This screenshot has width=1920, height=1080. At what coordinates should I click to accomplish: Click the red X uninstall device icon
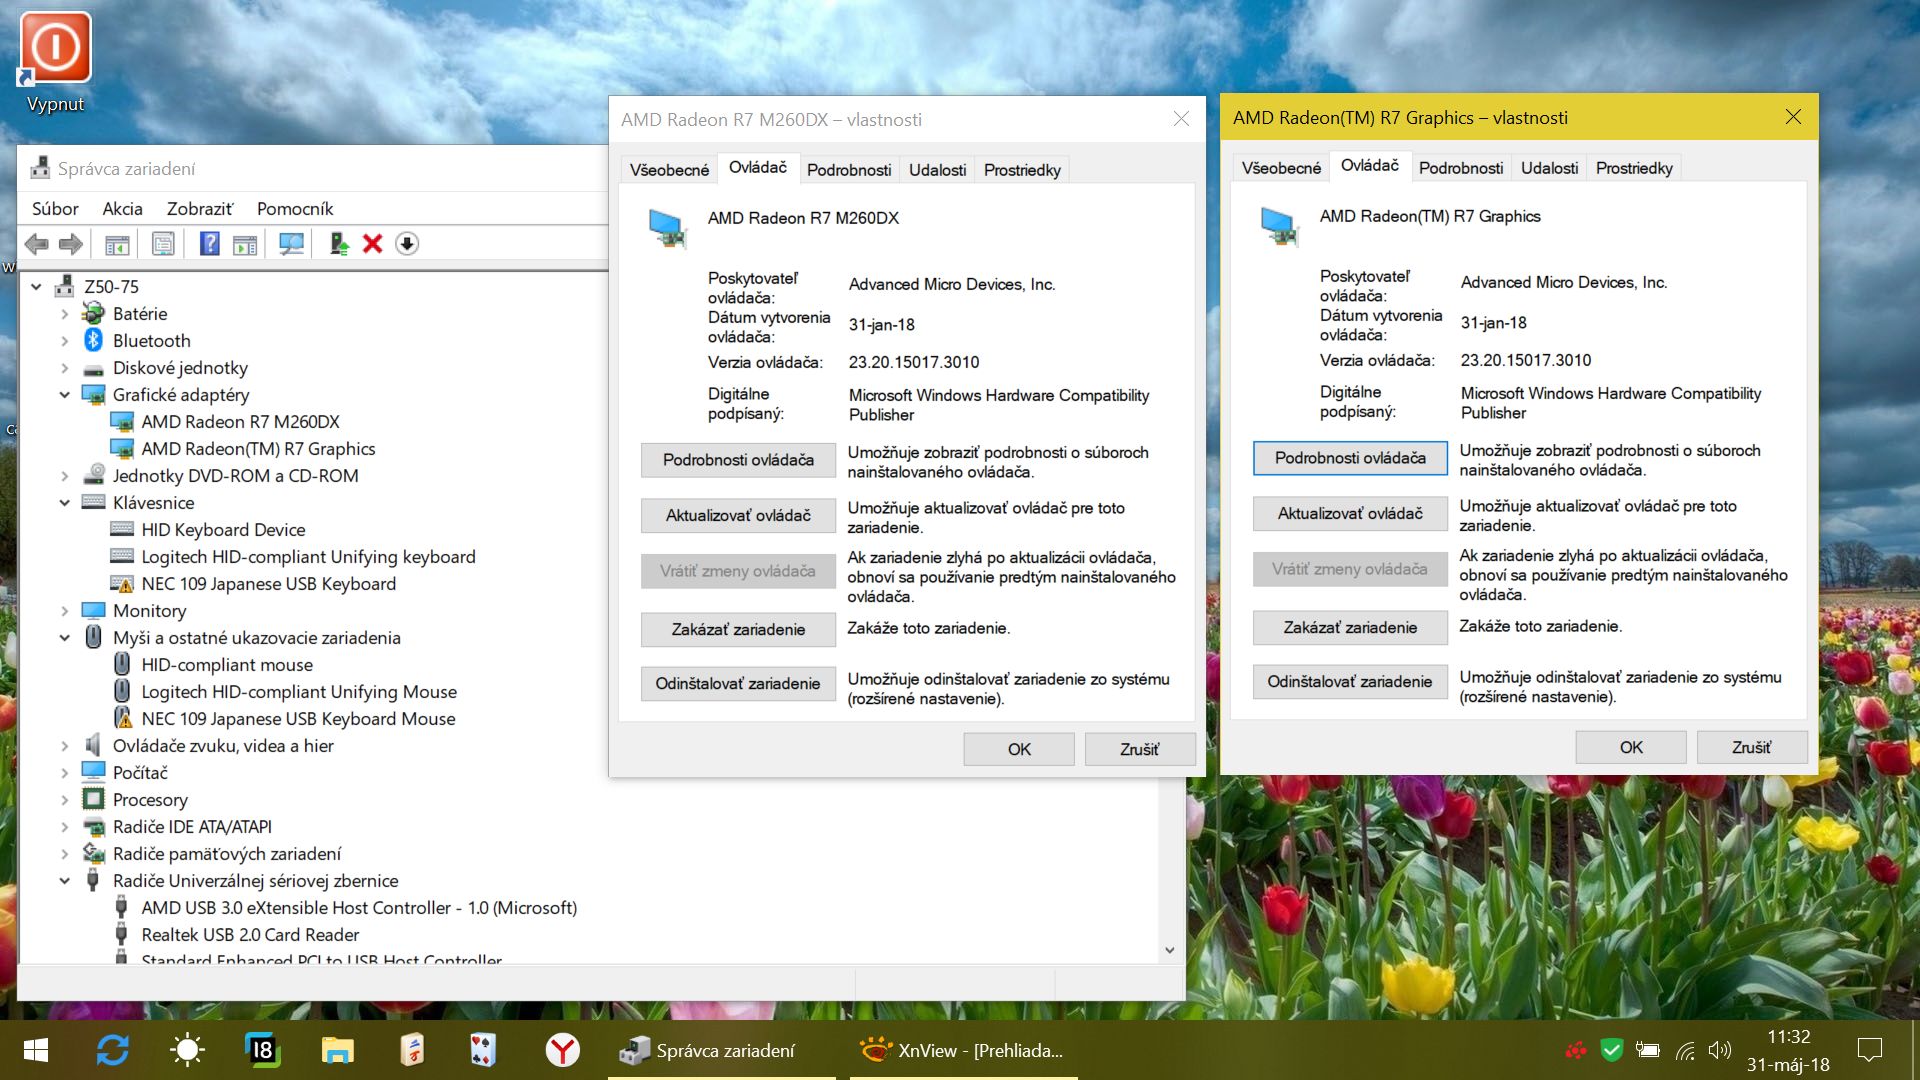372,244
